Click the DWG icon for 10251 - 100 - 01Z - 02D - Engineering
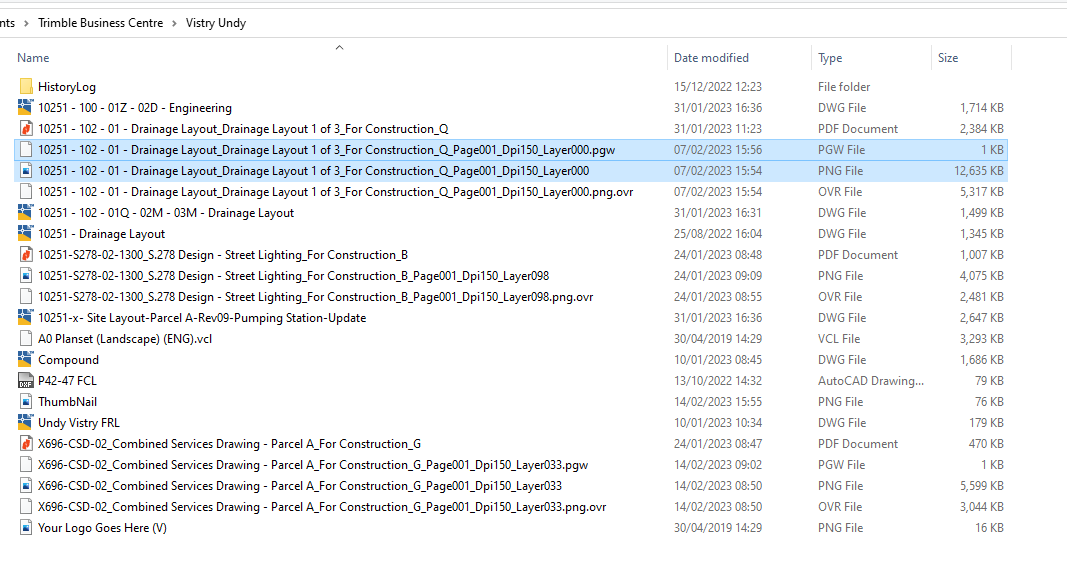 tap(26, 108)
